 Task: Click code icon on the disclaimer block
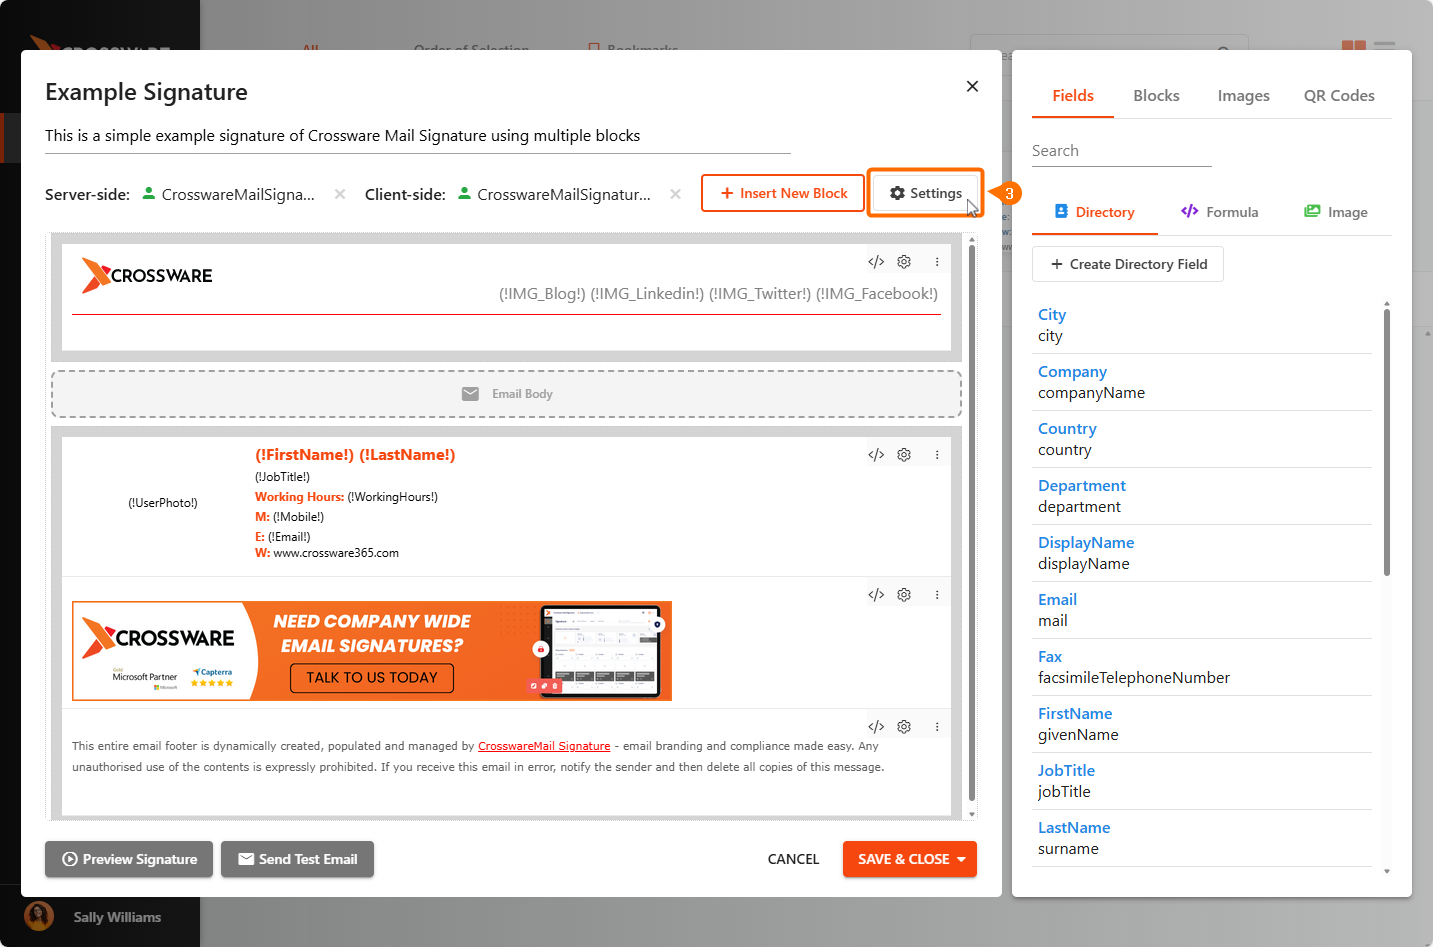pyautogui.click(x=876, y=727)
